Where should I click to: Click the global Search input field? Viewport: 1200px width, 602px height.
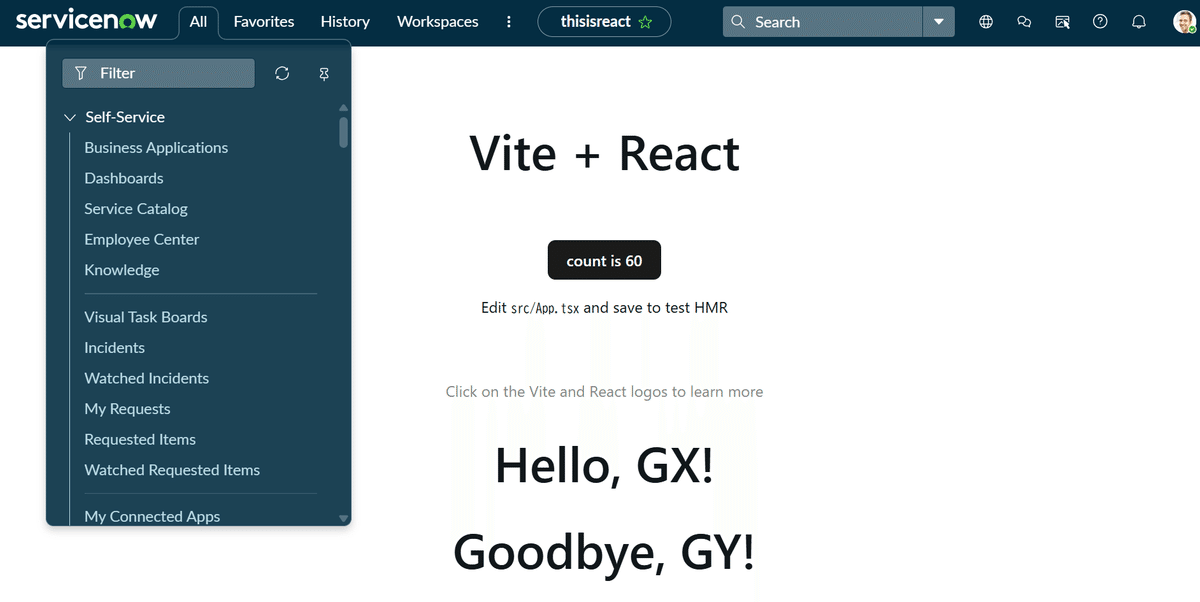click(822, 22)
